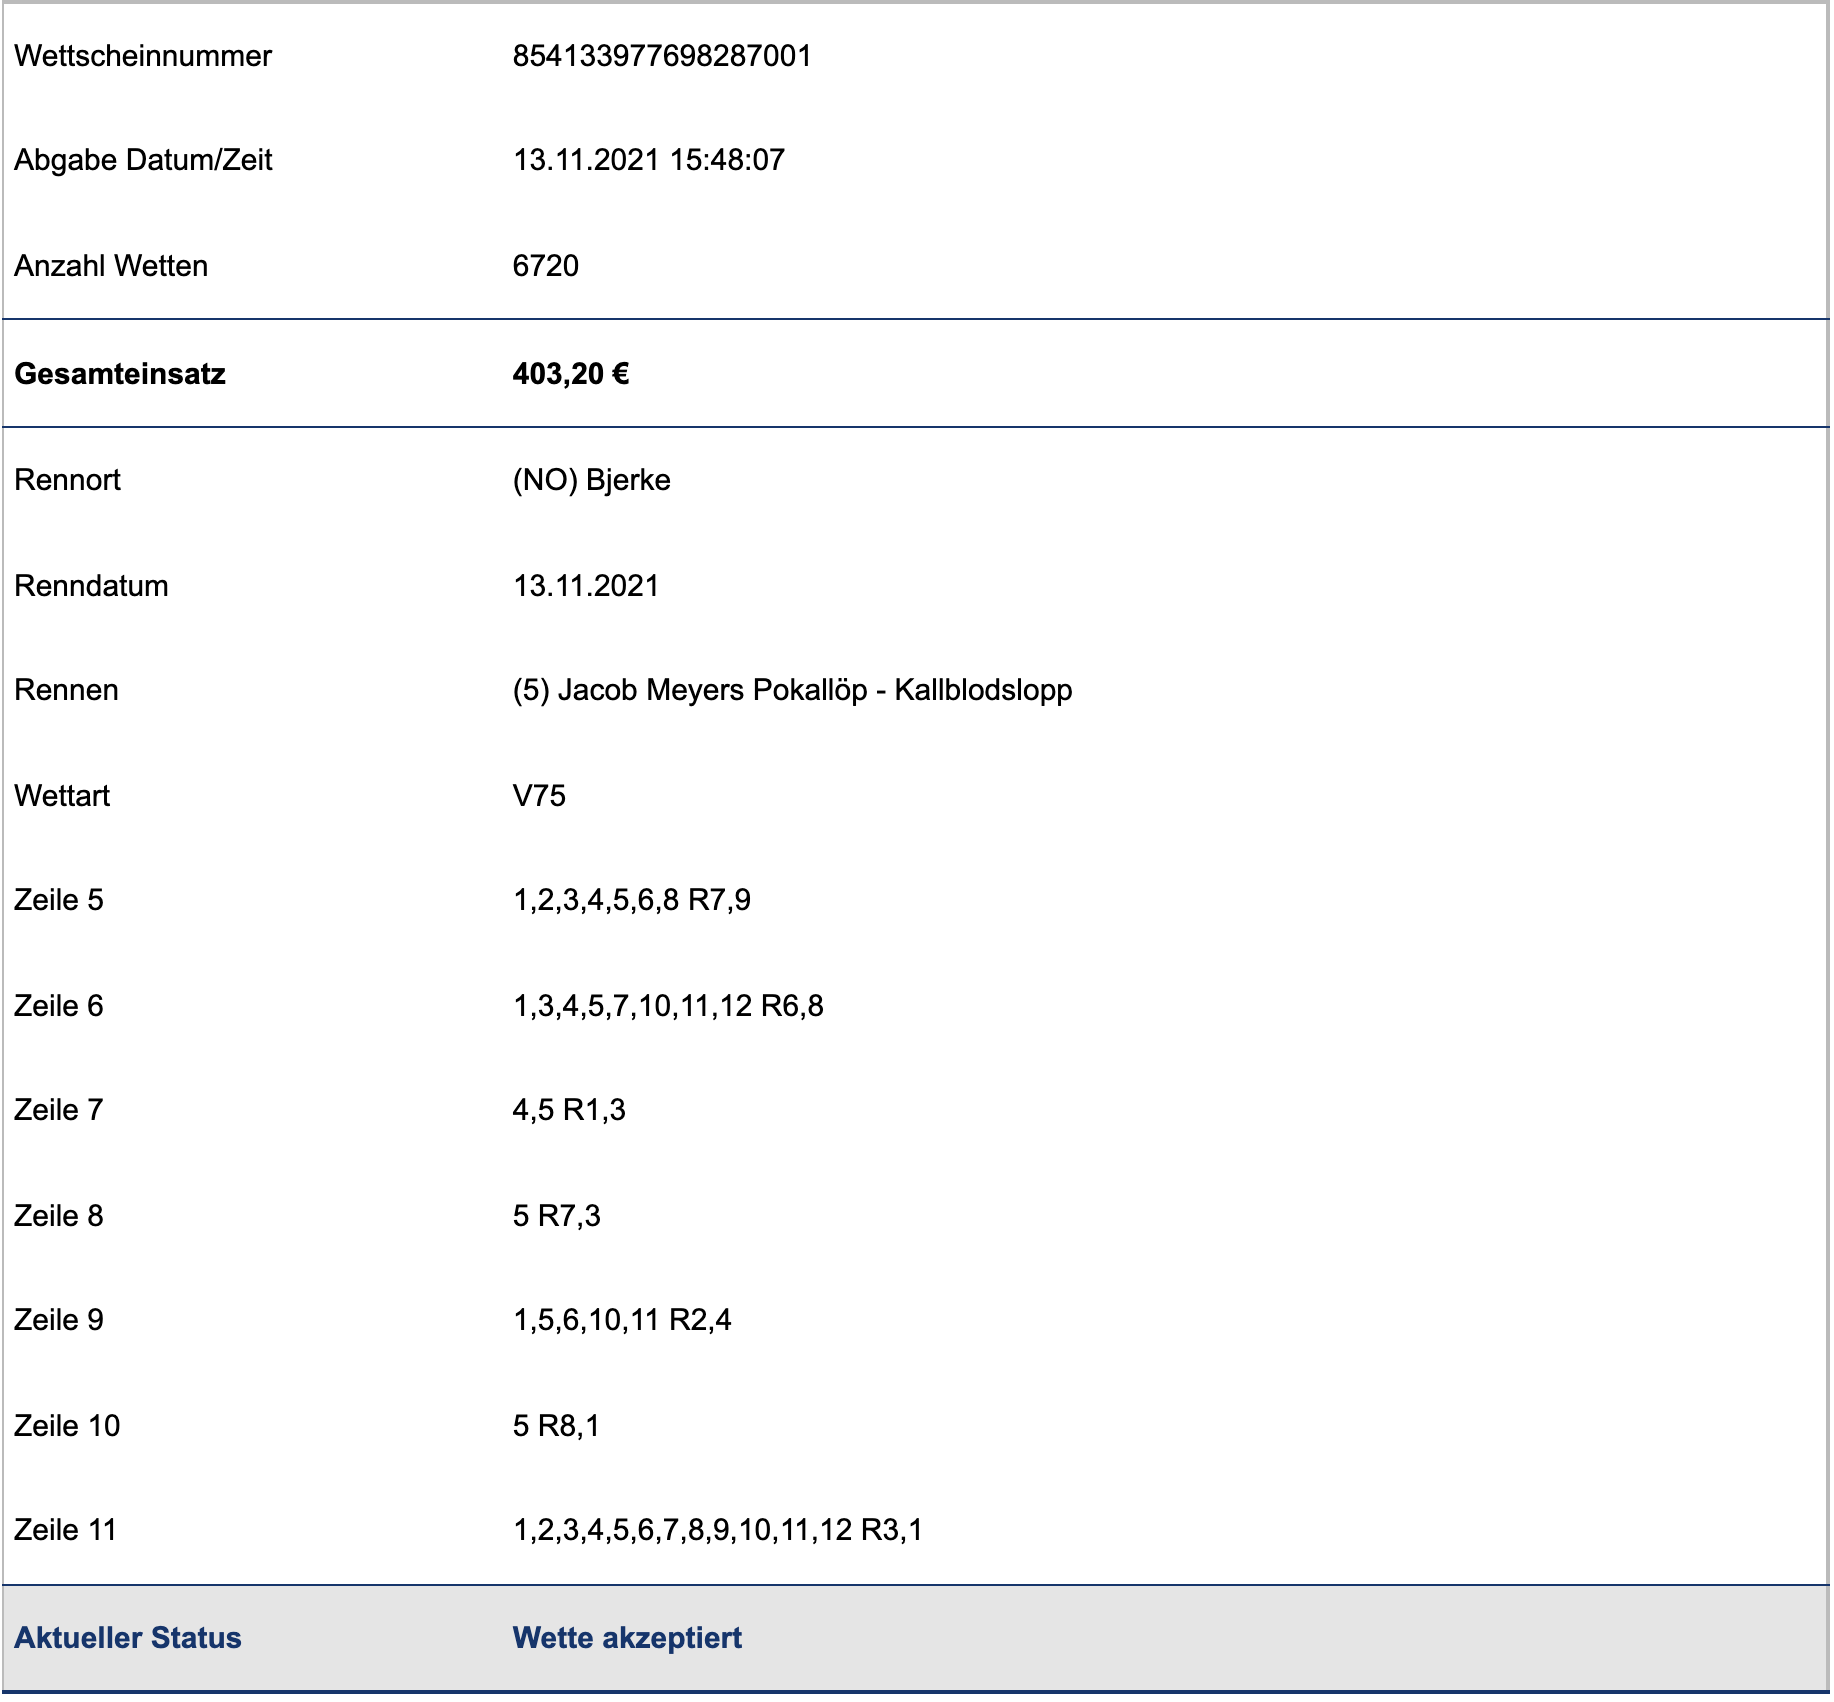Select picks 5 R8,1
The image size is (1834, 1702).
click(557, 1426)
